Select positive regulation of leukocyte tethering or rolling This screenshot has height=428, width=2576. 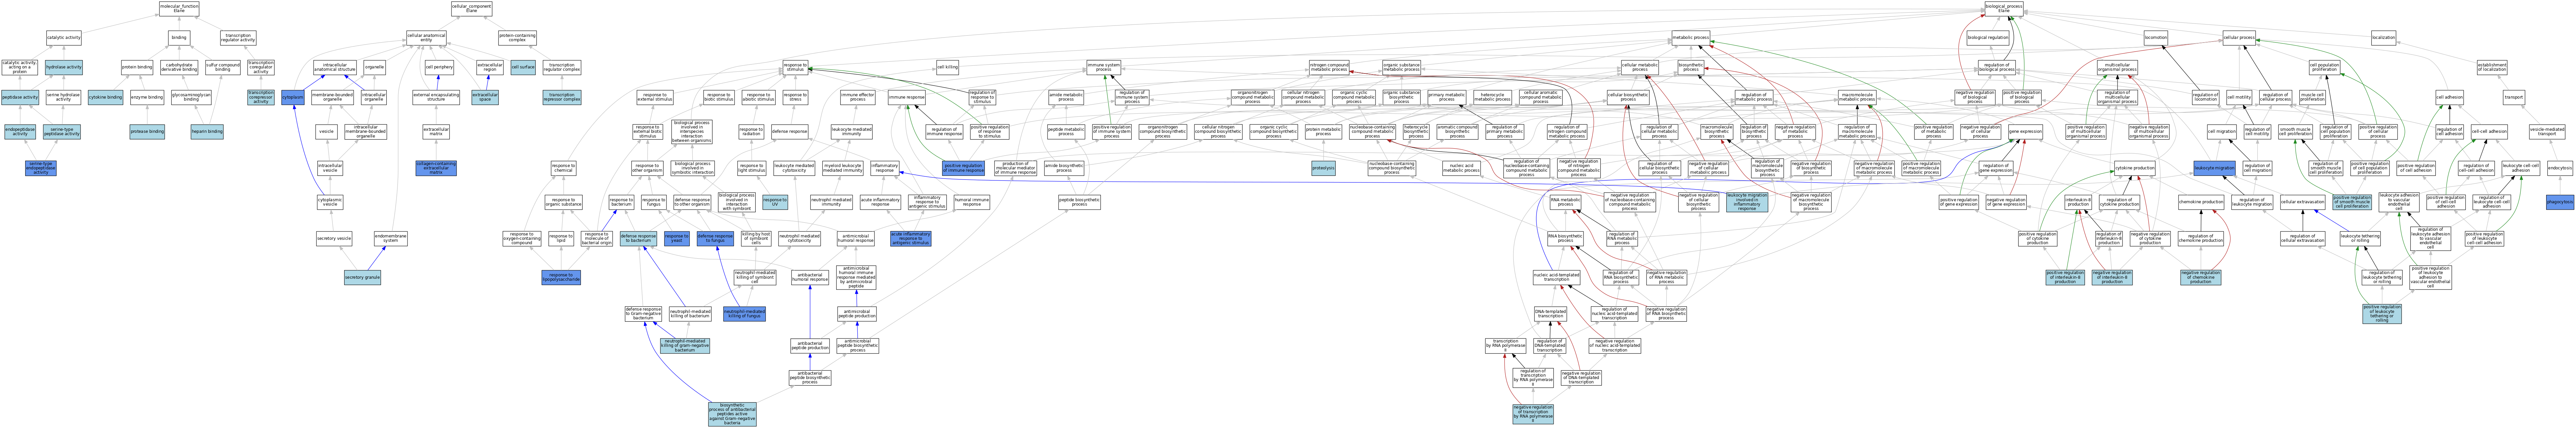[2382, 314]
